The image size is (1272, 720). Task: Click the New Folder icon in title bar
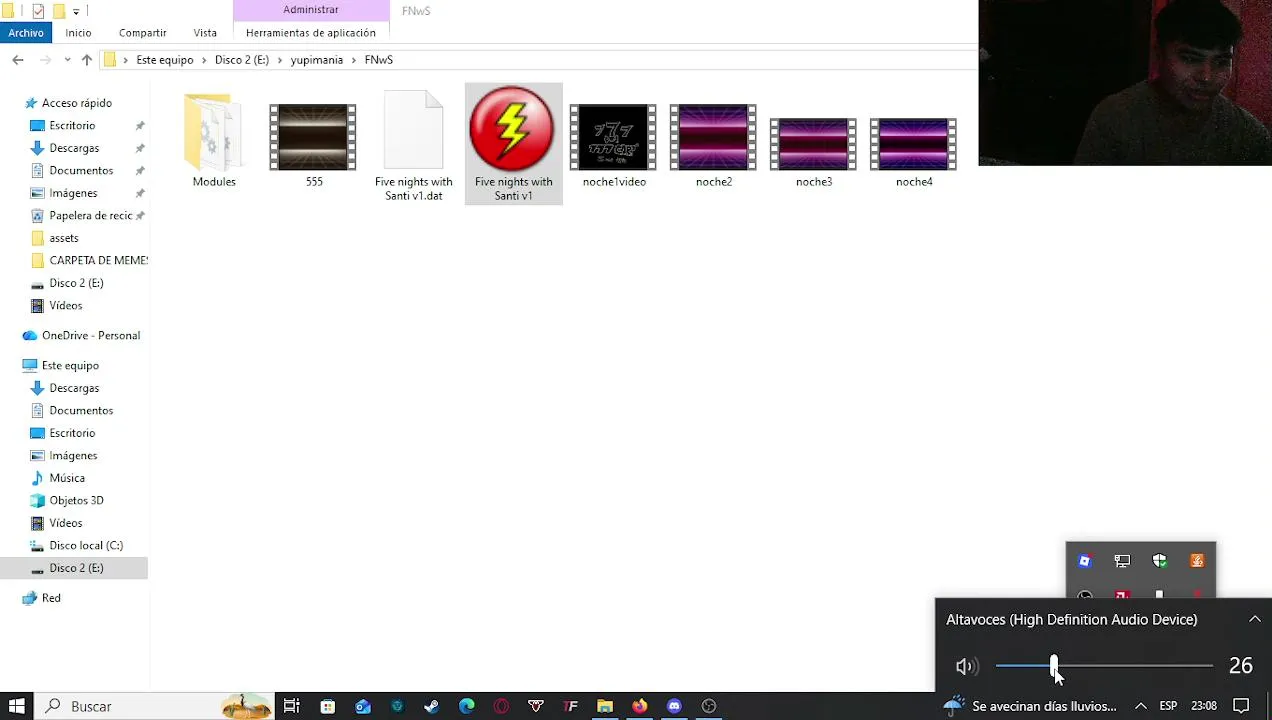pyautogui.click(x=59, y=11)
